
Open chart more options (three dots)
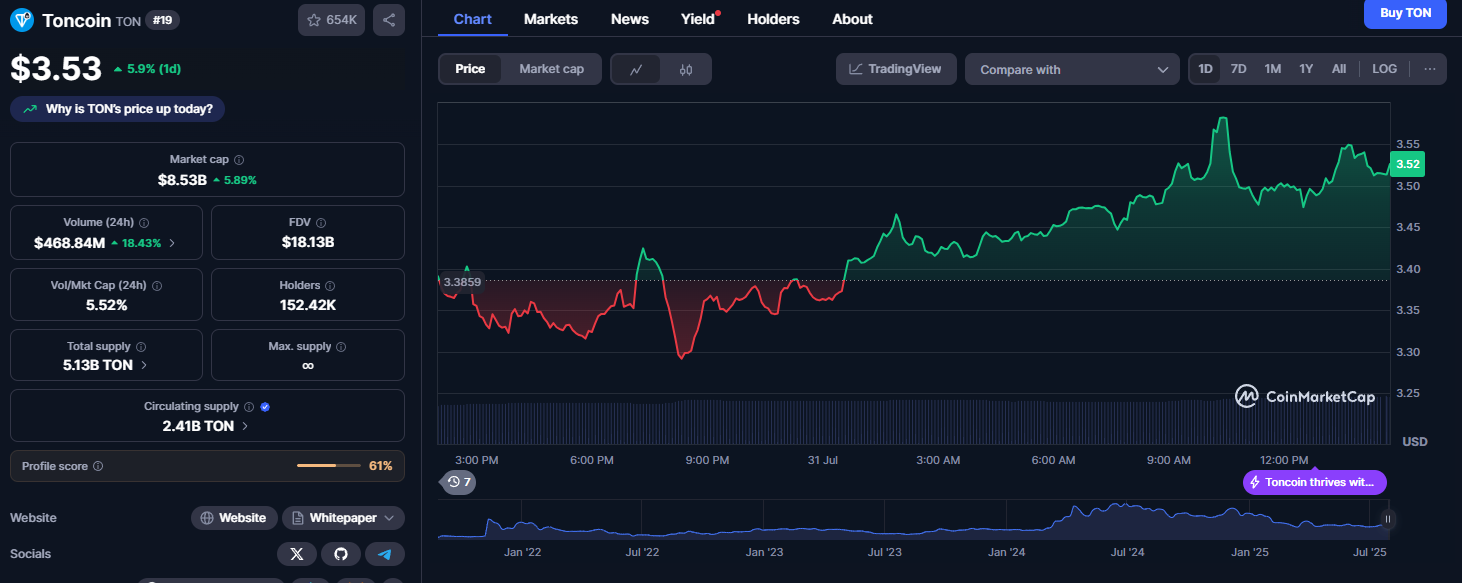(1430, 69)
